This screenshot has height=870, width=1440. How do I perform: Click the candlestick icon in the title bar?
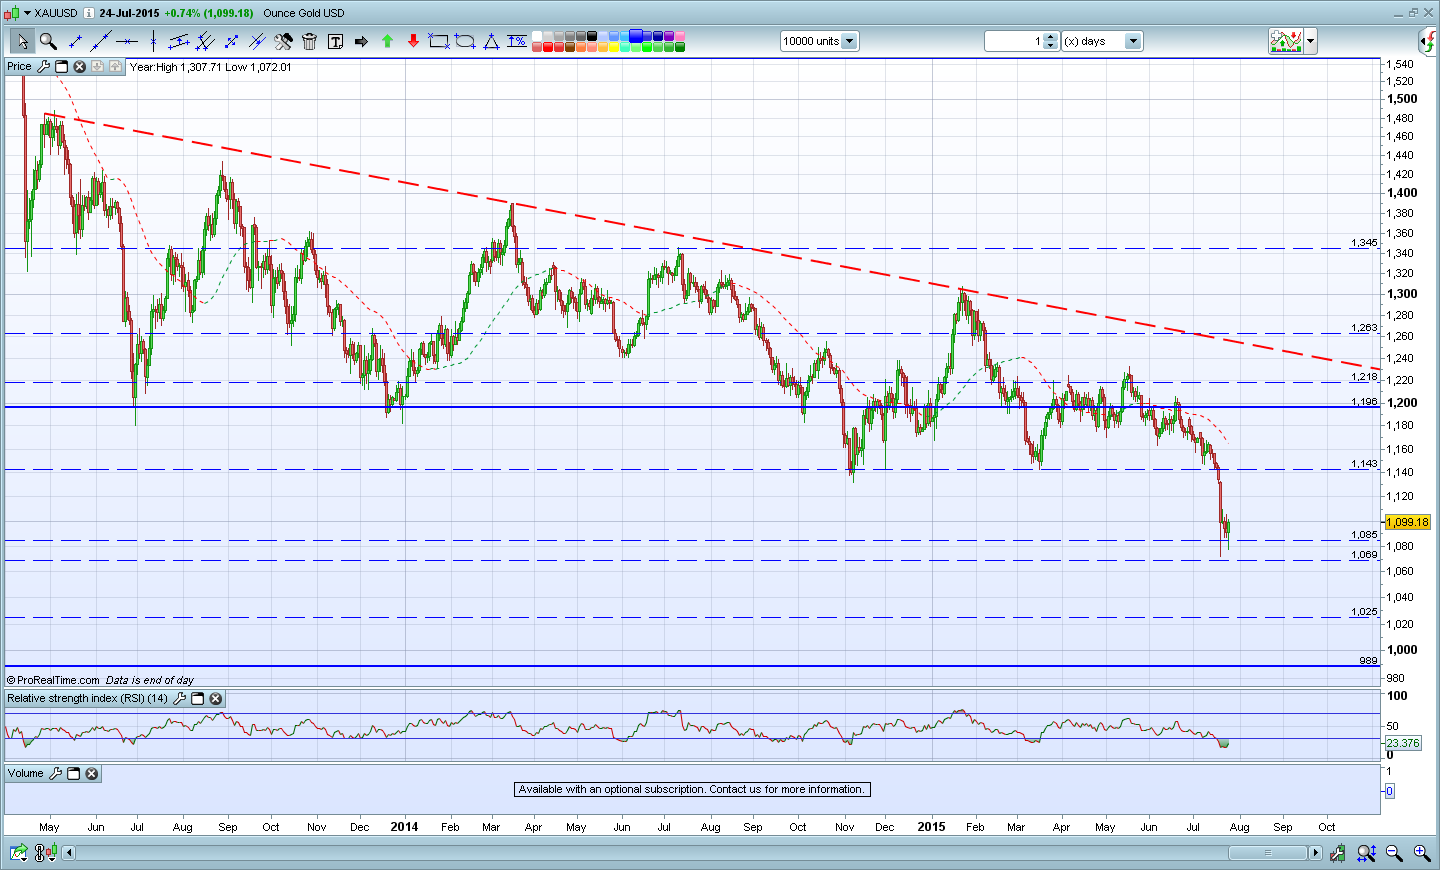coord(11,13)
